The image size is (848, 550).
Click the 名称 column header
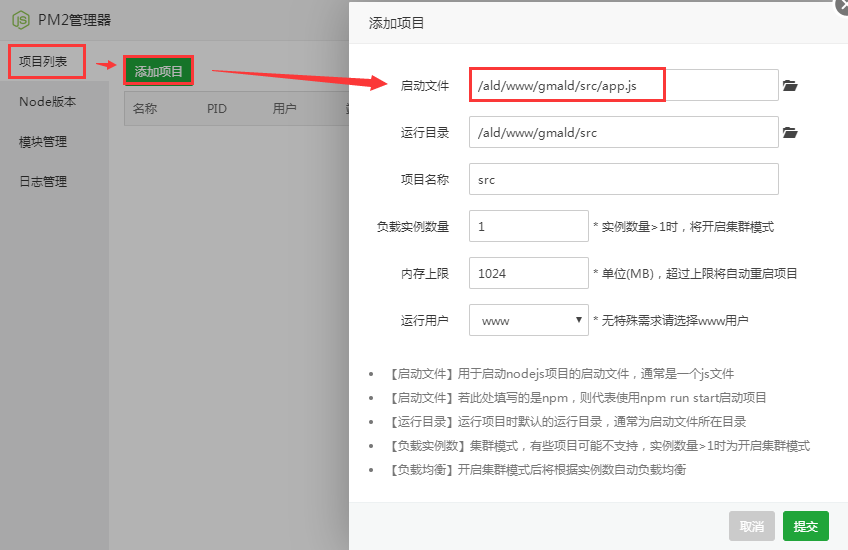145,108
